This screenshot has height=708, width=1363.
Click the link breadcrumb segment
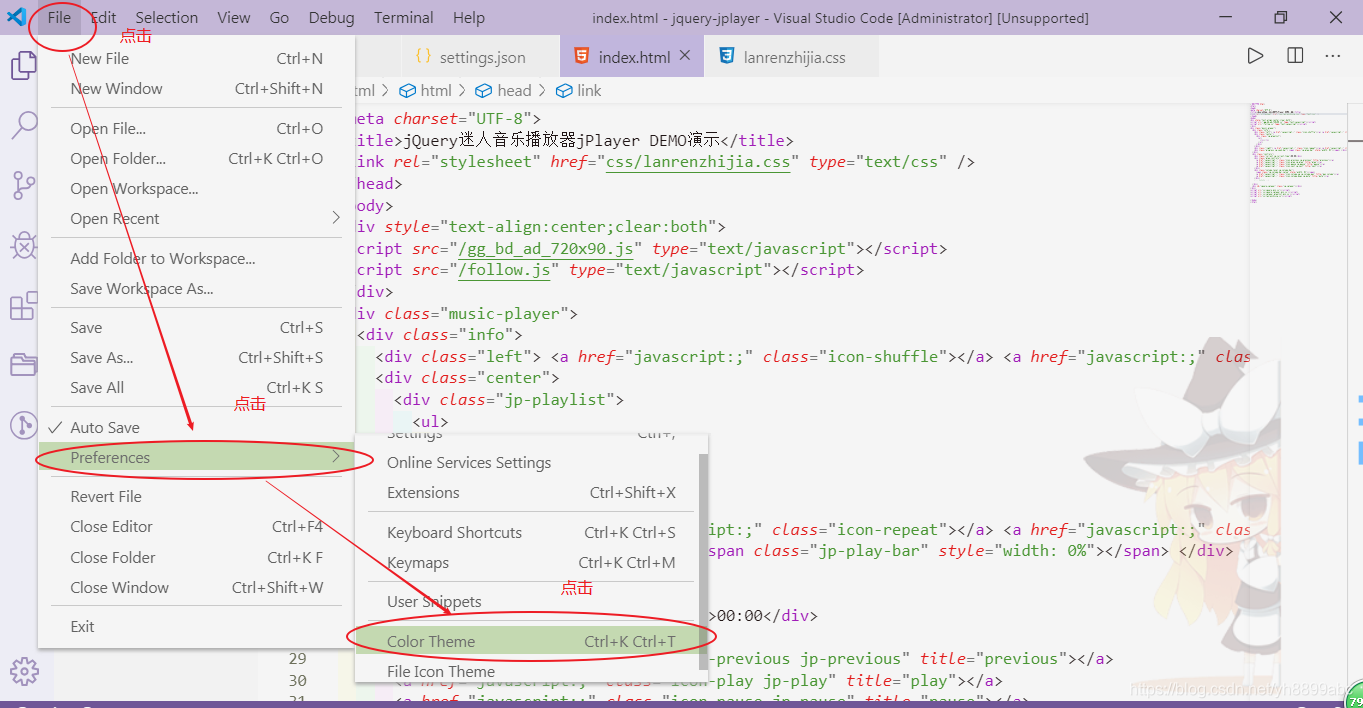(x=579, y=90)
